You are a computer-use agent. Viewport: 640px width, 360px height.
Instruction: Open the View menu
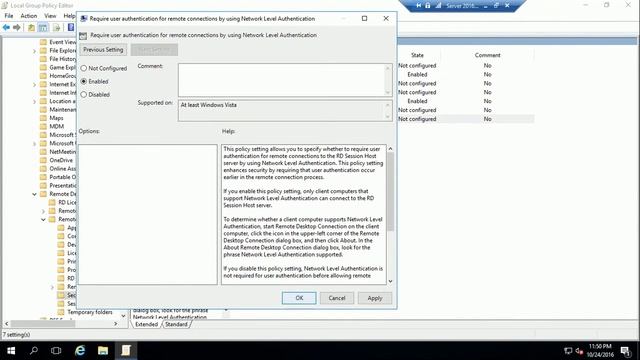[x=50, y=16]
